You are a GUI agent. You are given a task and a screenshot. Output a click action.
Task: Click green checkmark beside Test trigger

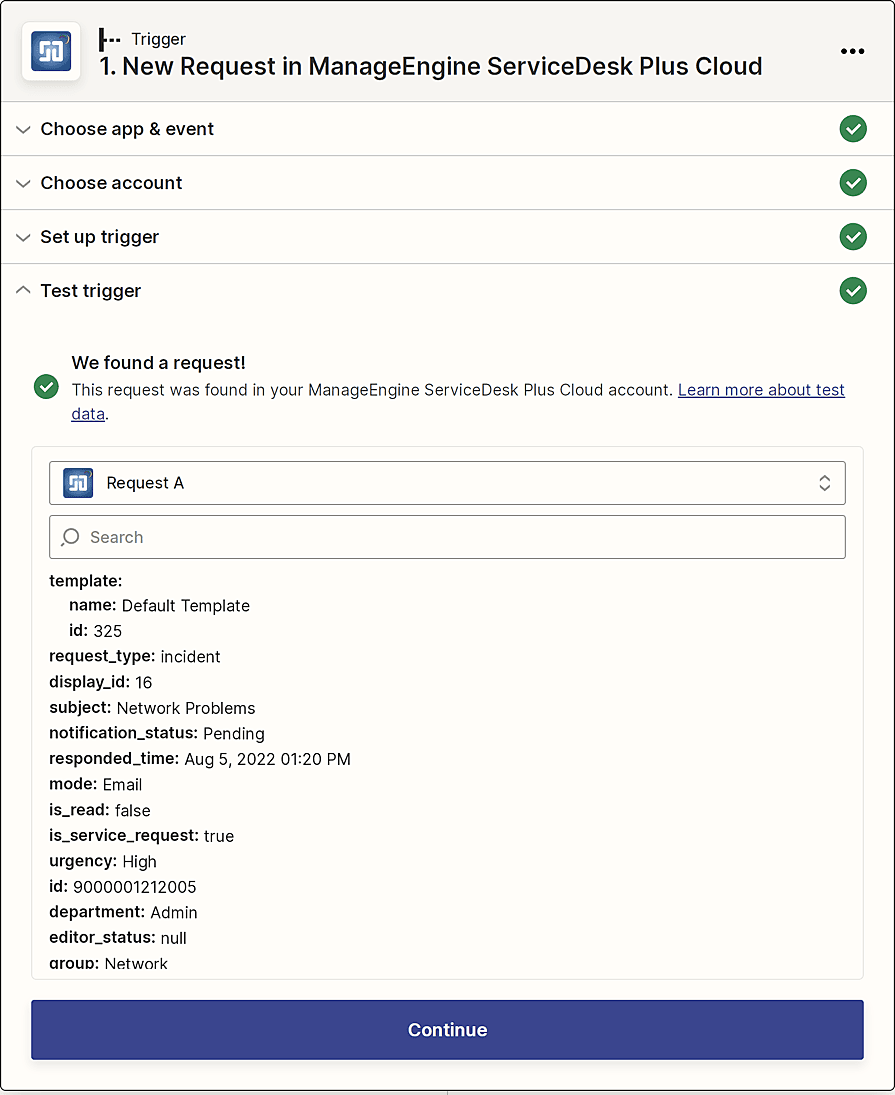click(x=852, y=291)
